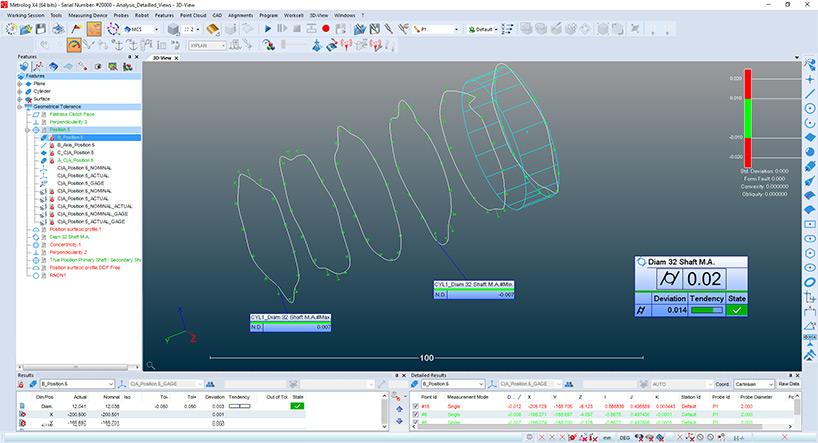Expand the Cylinder node in Features tree
This screenshot has width=818, height=443.
tap(21, 90)
